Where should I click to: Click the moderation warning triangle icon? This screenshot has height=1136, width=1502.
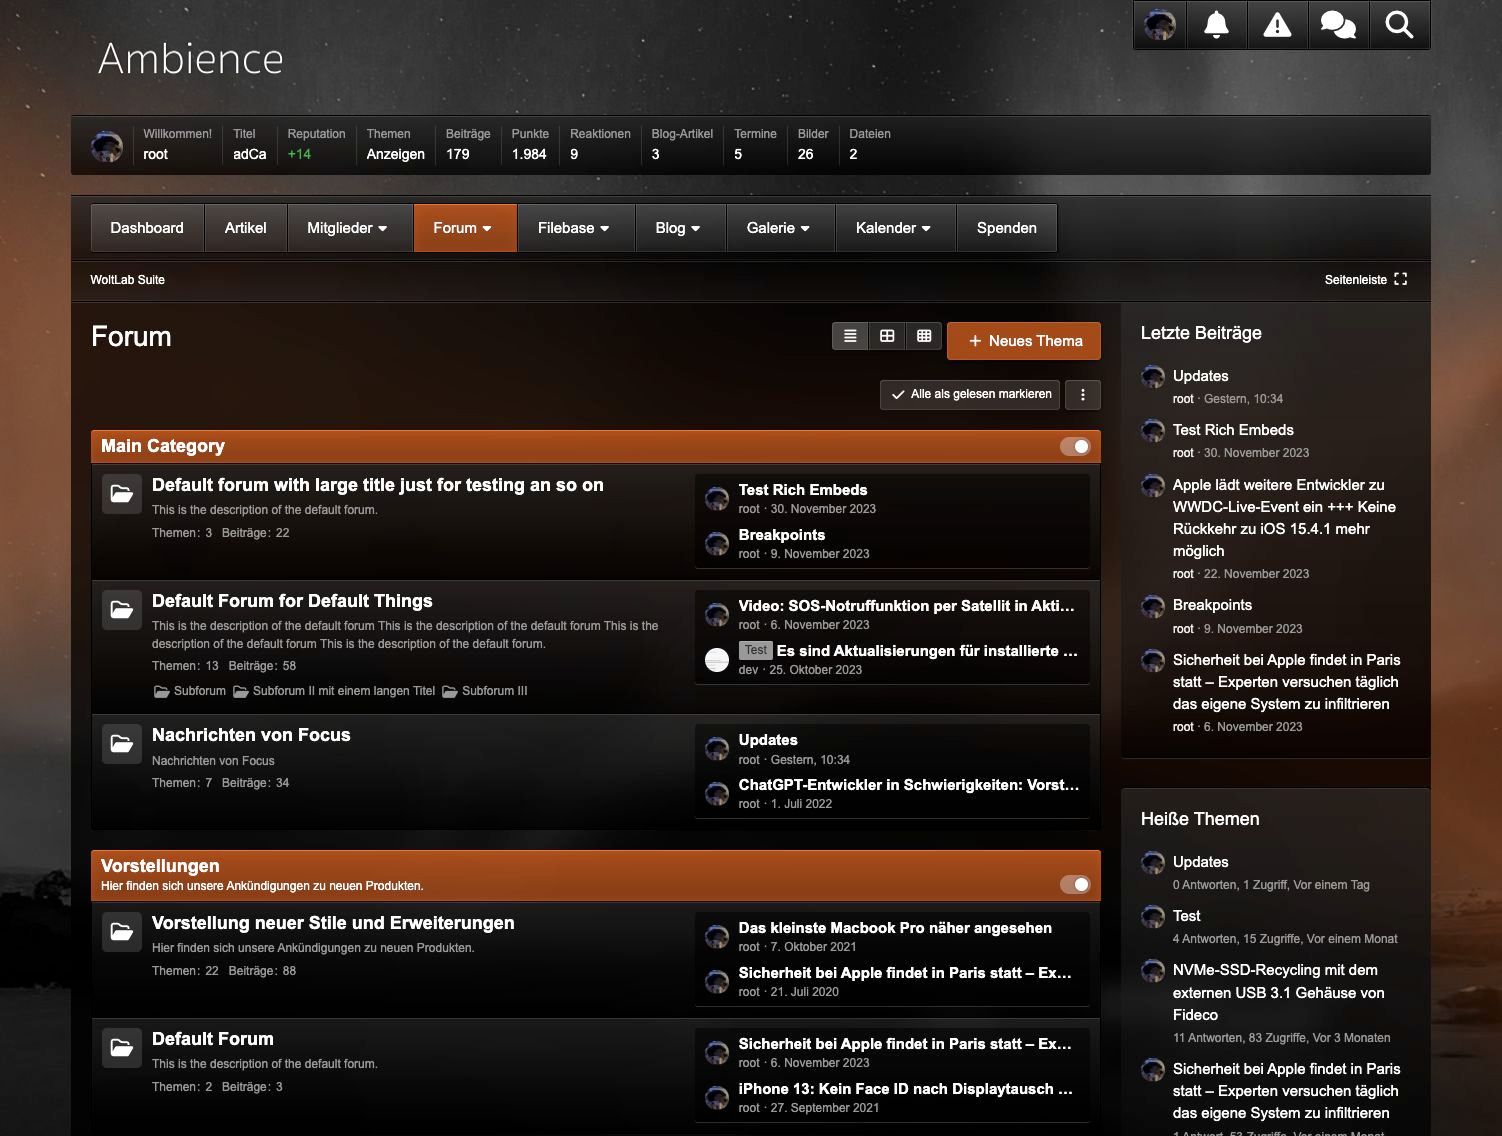(1277, 25)
